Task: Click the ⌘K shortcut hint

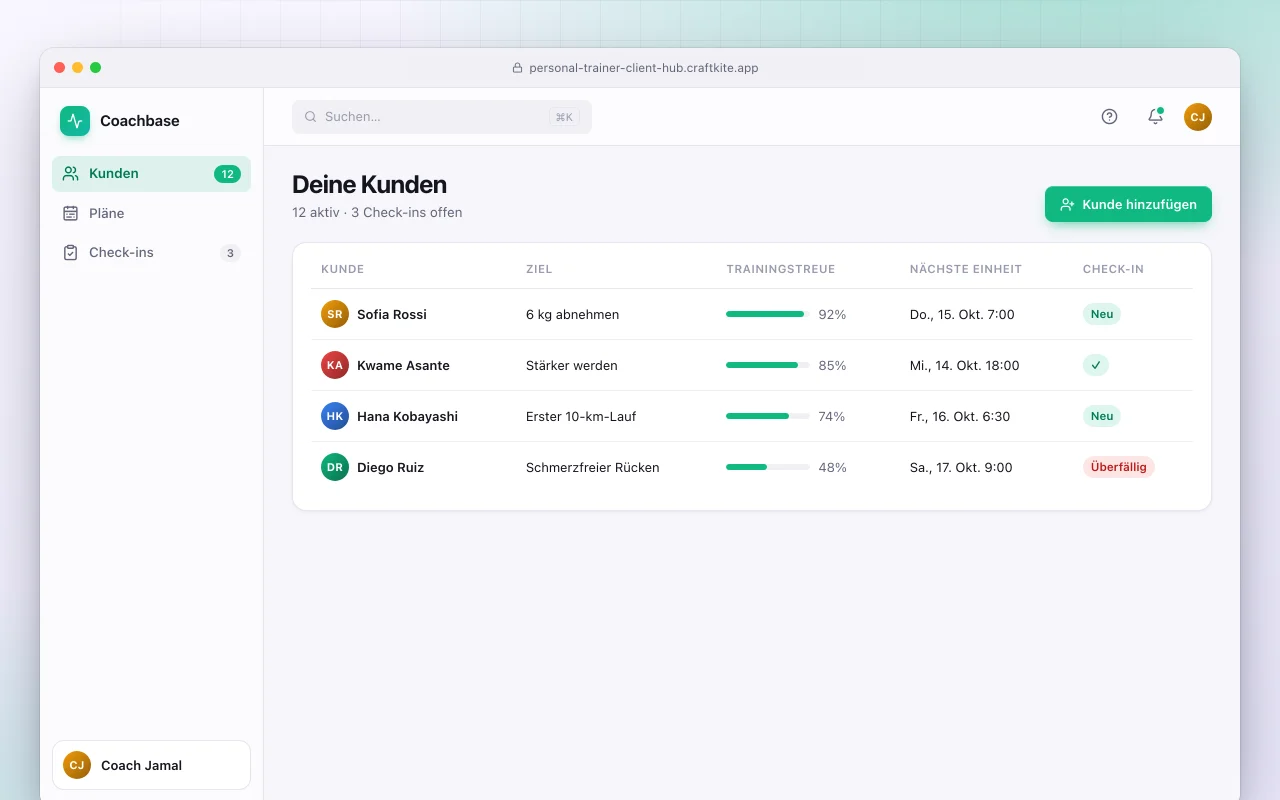Action: pyautogui.click(x=564, y=117)
